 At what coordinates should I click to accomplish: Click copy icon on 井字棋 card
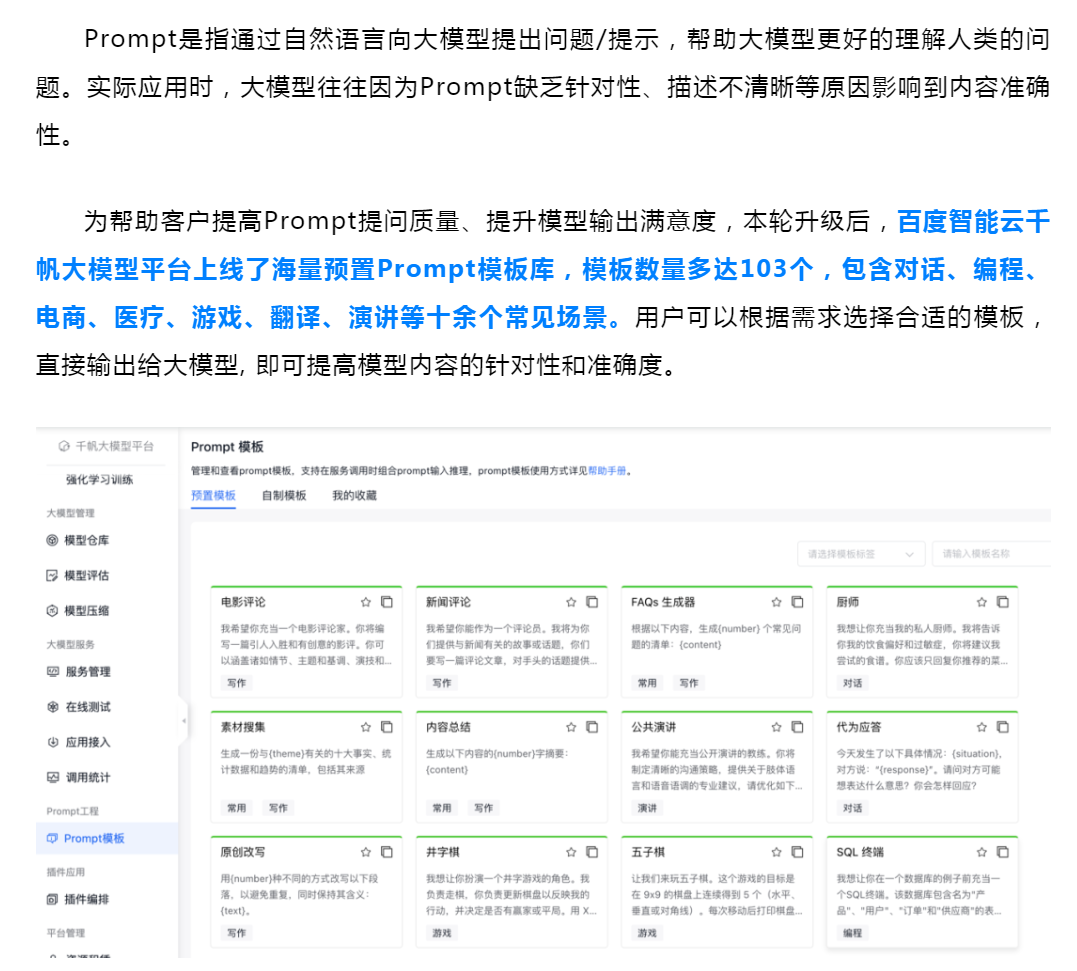pyautogui.click(x=592, y=852)
